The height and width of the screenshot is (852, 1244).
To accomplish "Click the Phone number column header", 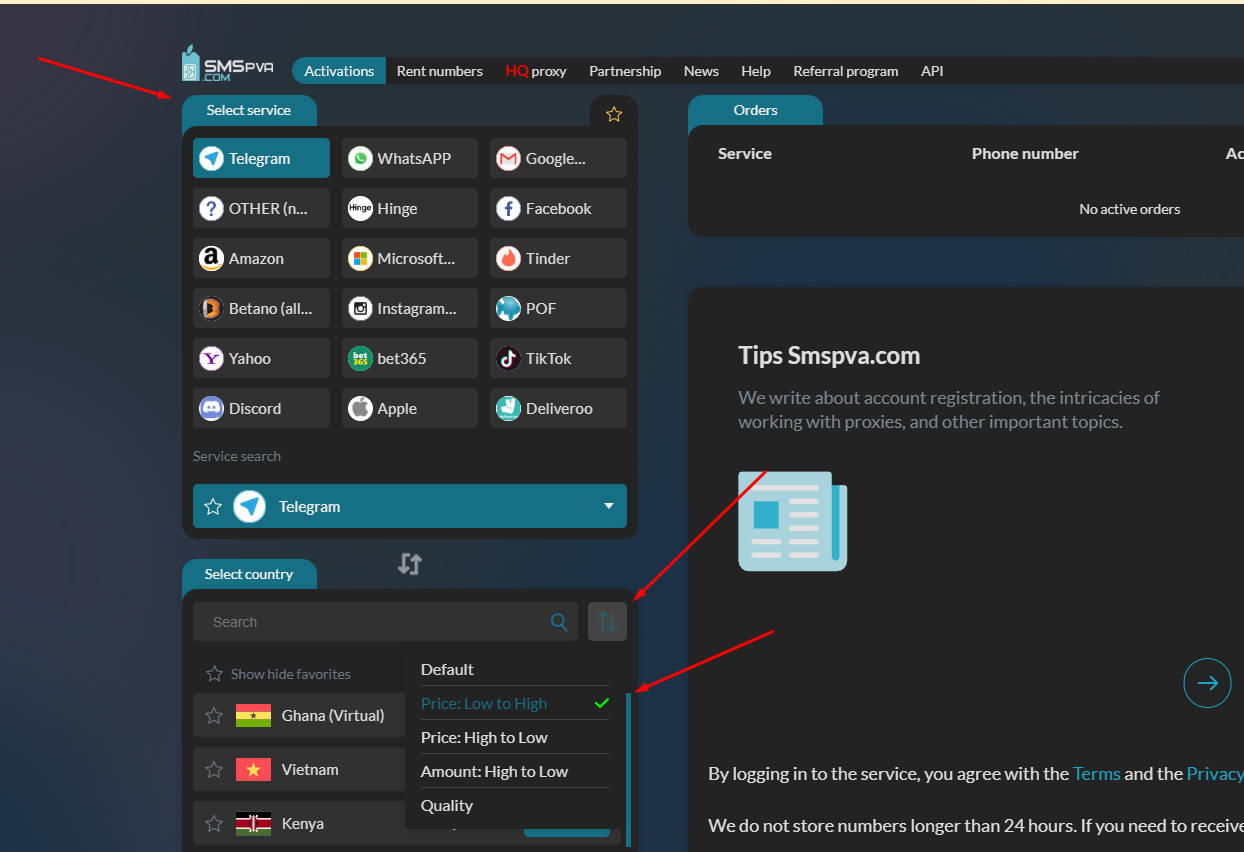I will (x=1025, y=153).
